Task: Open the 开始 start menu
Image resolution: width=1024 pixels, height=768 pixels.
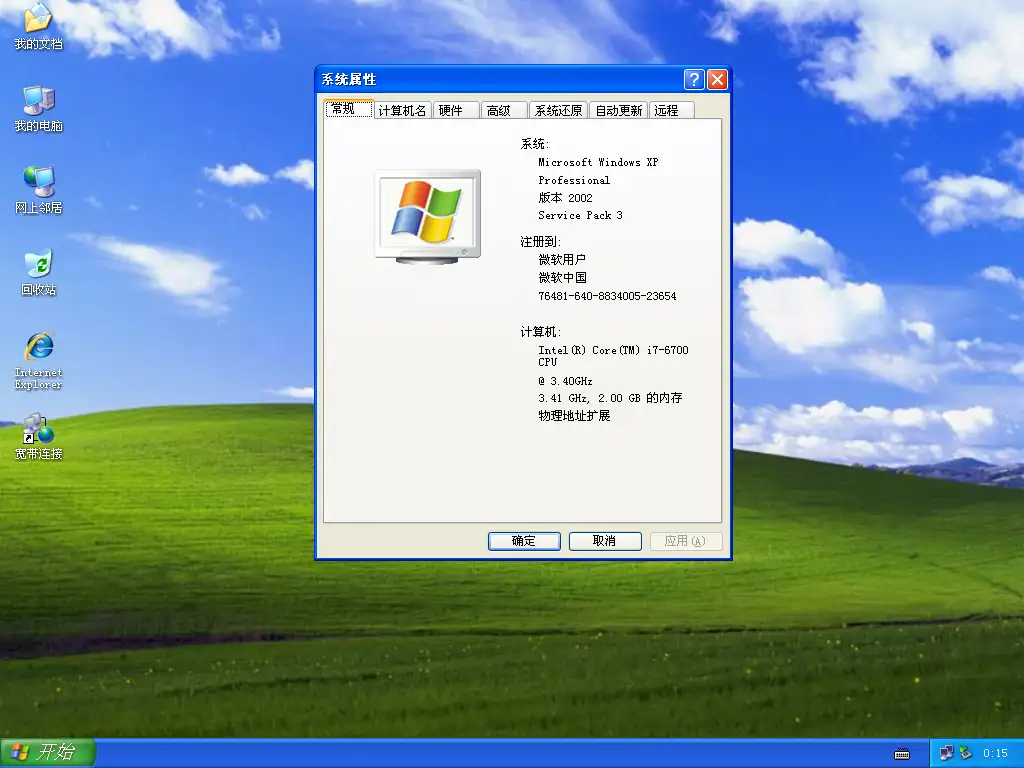Action: coord(48,752)
